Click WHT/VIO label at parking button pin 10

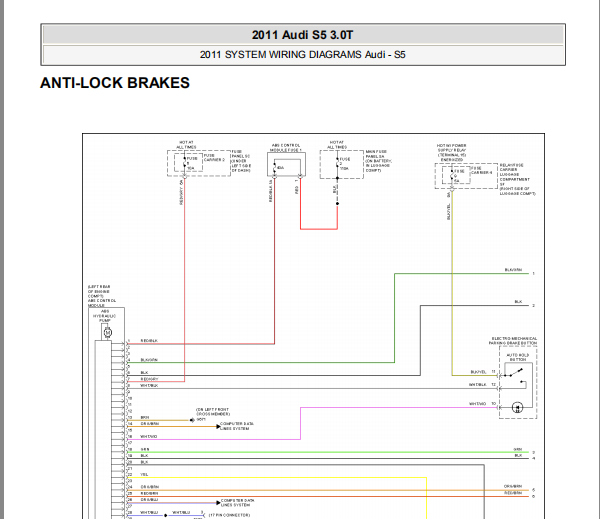tap(478, 404)
